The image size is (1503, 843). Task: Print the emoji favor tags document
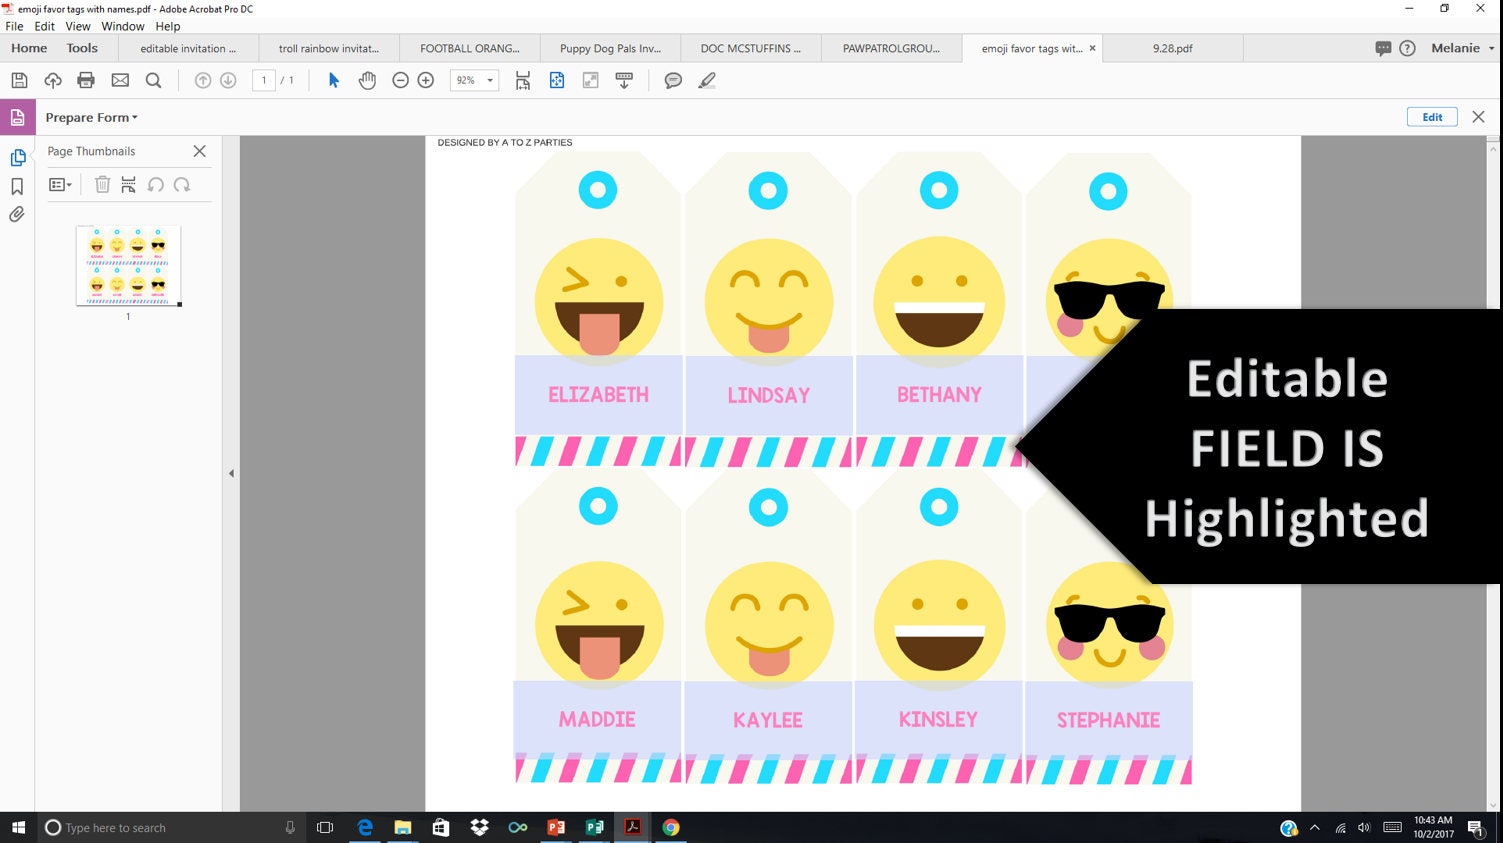[x=85, y=80]
